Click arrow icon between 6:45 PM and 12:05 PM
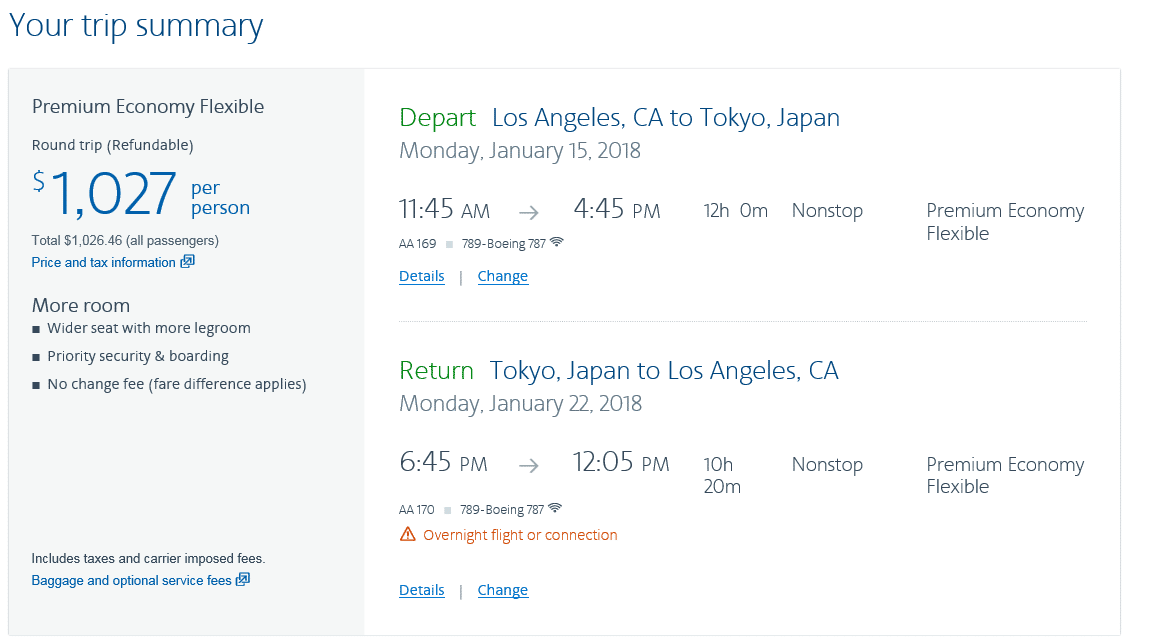The width and height of the screenshot is (1172, 642). (529, 465)
